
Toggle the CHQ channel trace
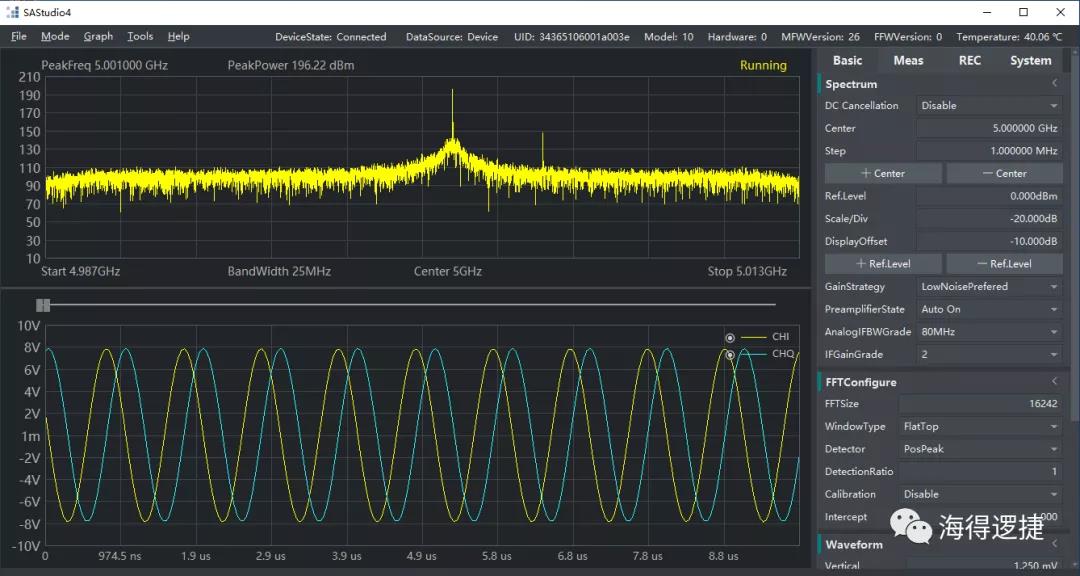point(730,355)
